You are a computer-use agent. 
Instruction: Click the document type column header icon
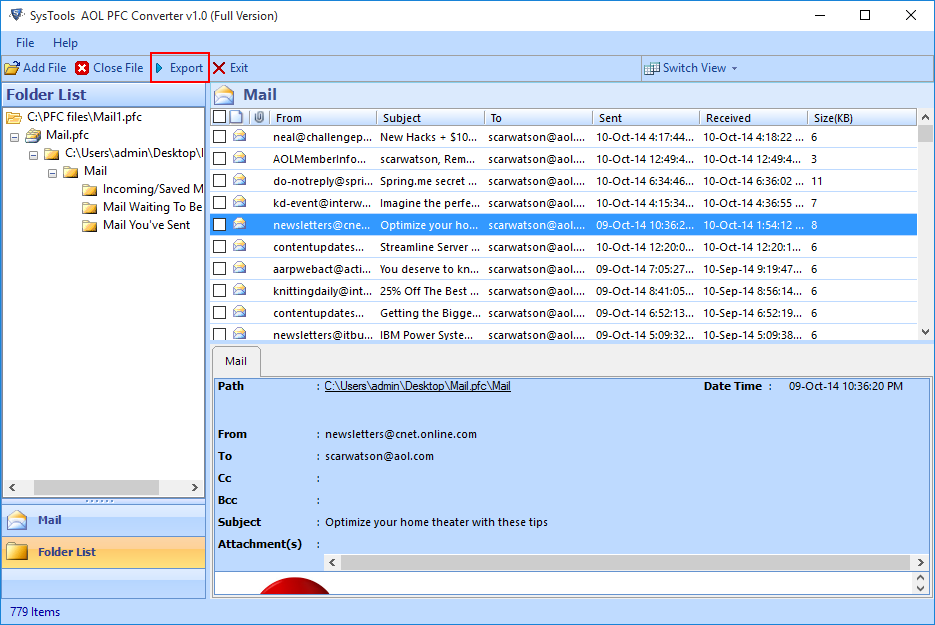(236, 117)
